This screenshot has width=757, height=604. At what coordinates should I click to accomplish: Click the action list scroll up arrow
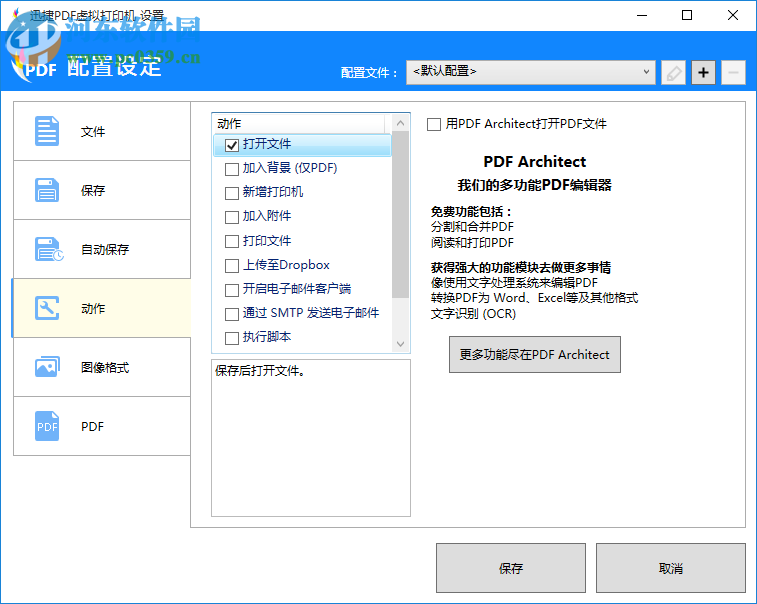pyautogui.click(x=400, y=124)
